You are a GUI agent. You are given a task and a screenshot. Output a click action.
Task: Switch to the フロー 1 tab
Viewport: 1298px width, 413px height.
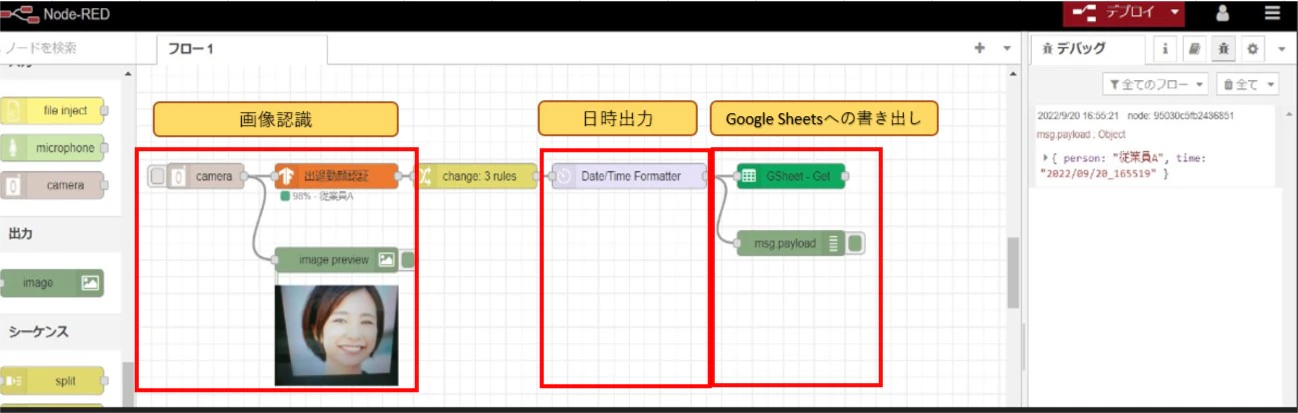[x=241, y=49]
